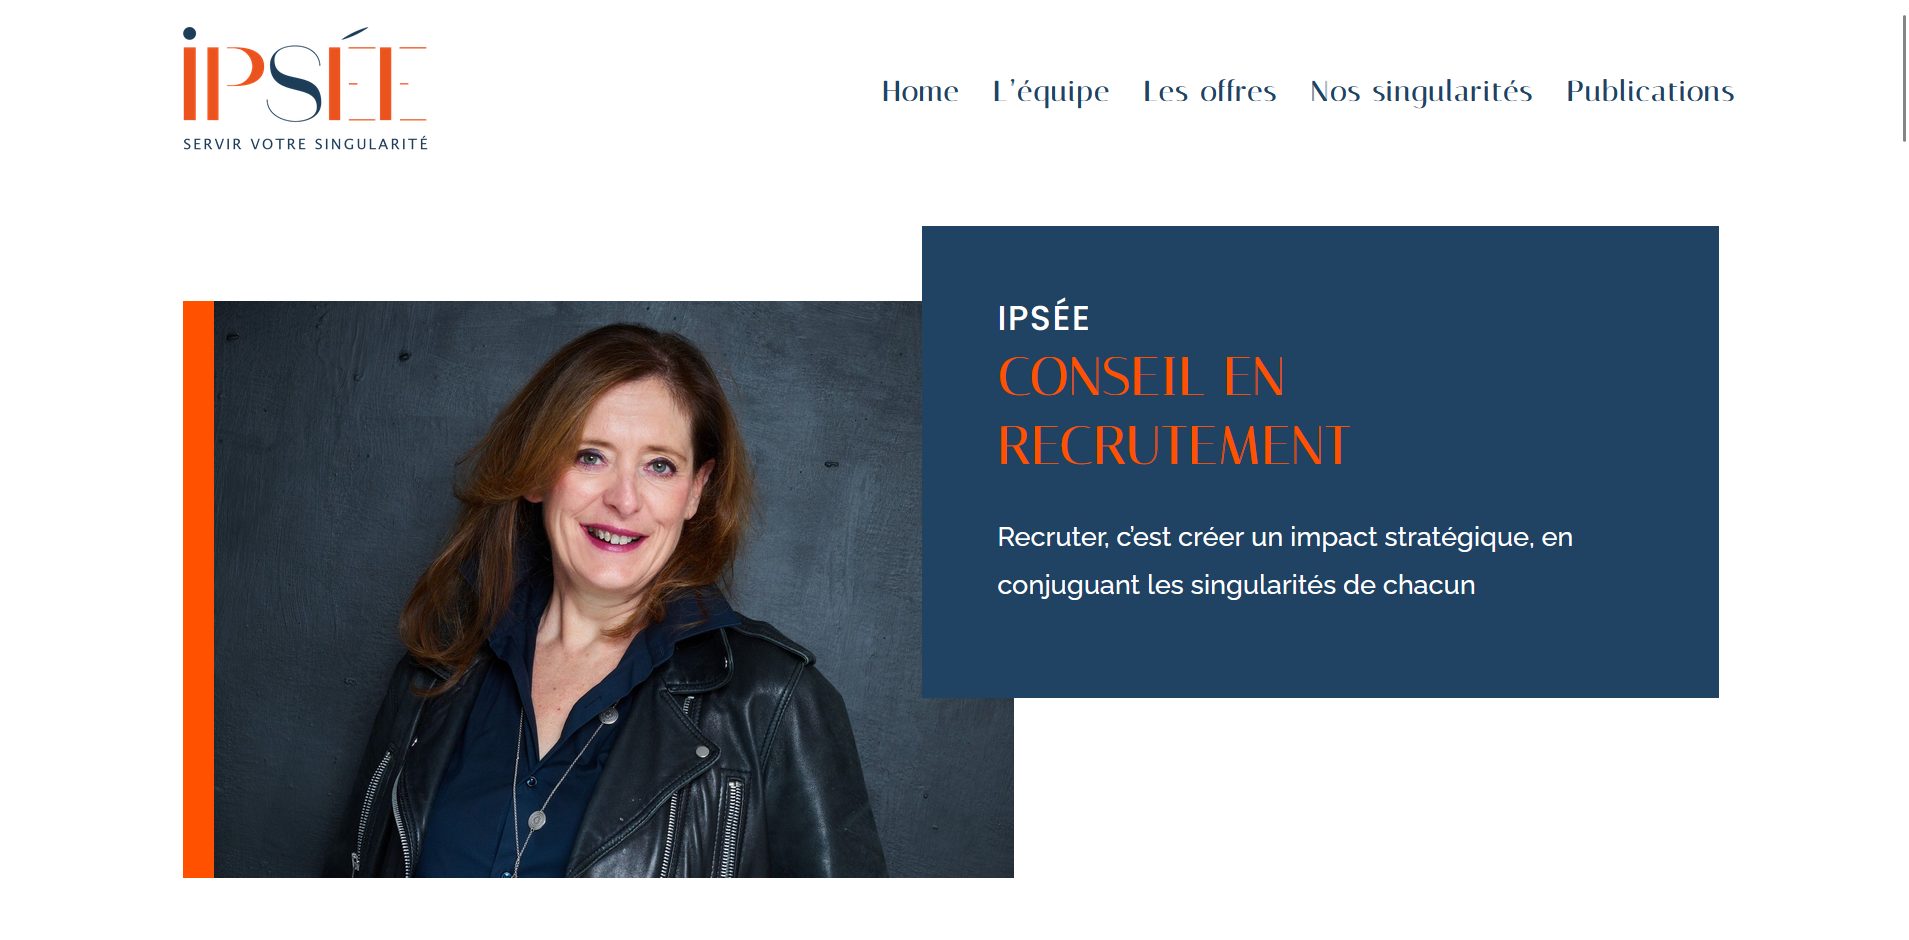
Task: Click the orange word CONSEIL
Action: click(x=1101, y=378)
